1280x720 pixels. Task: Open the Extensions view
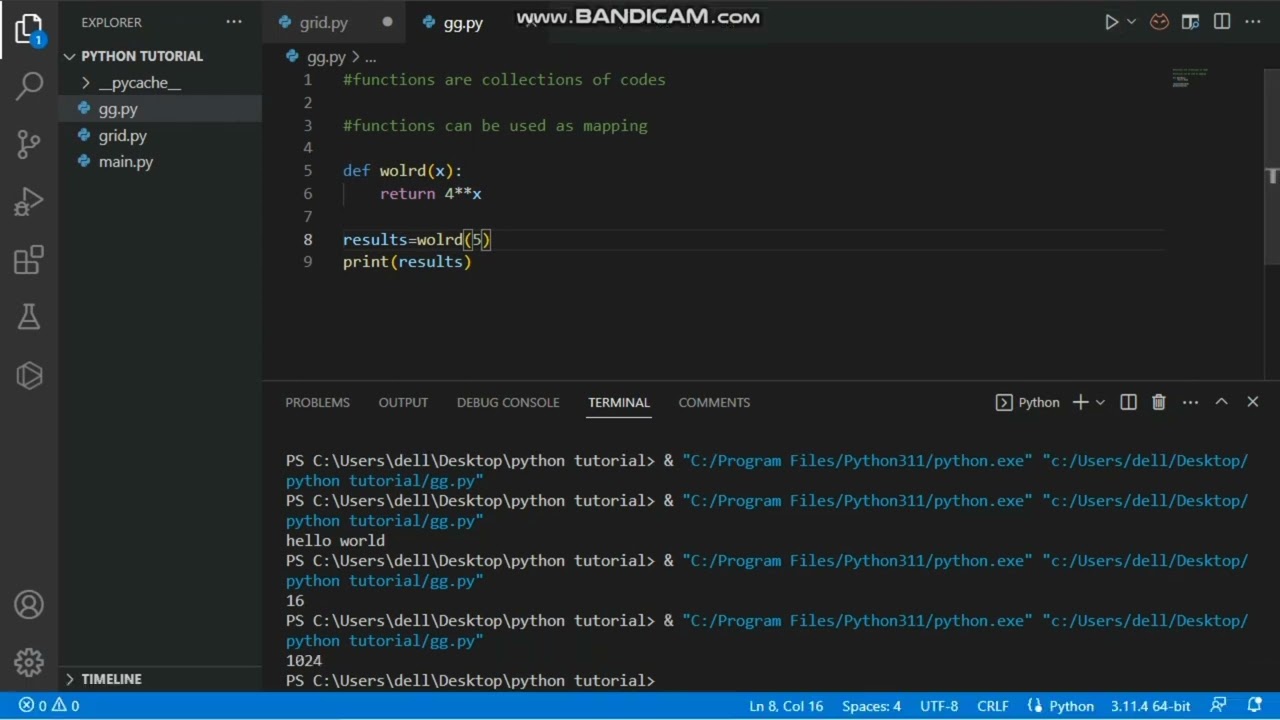(29, 260)
